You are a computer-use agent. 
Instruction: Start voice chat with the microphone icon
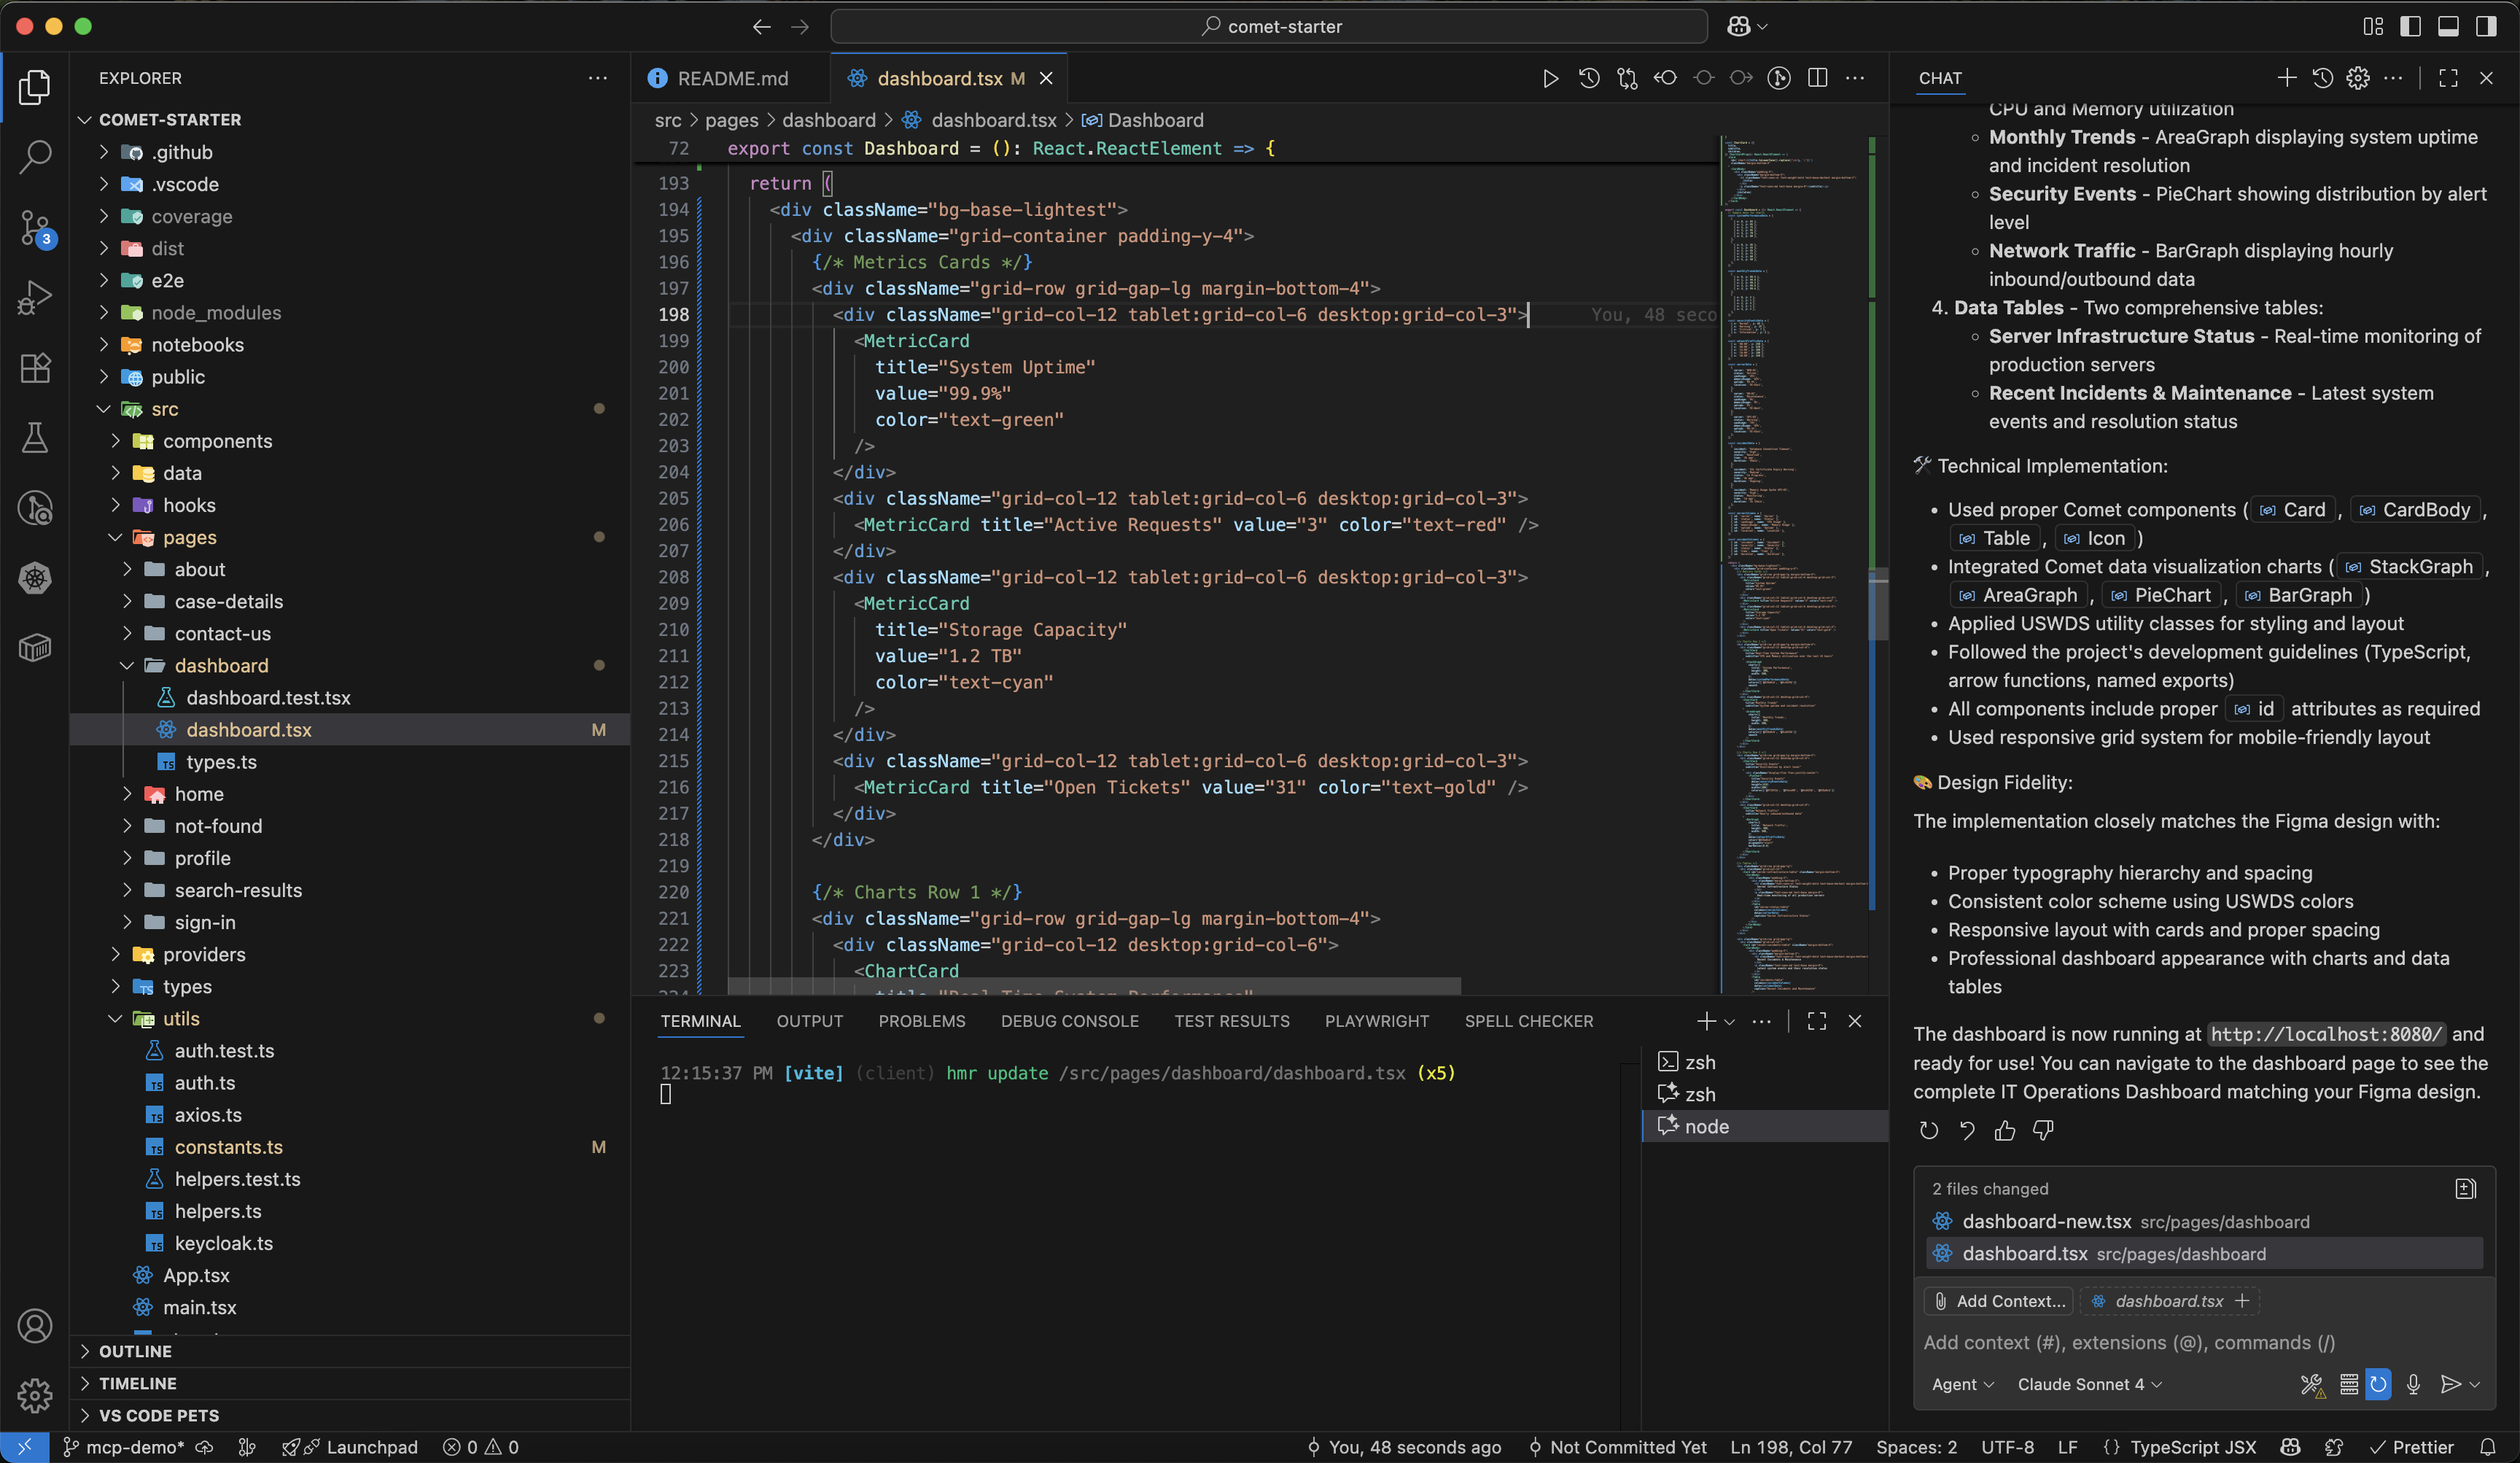[2413, 1384]
